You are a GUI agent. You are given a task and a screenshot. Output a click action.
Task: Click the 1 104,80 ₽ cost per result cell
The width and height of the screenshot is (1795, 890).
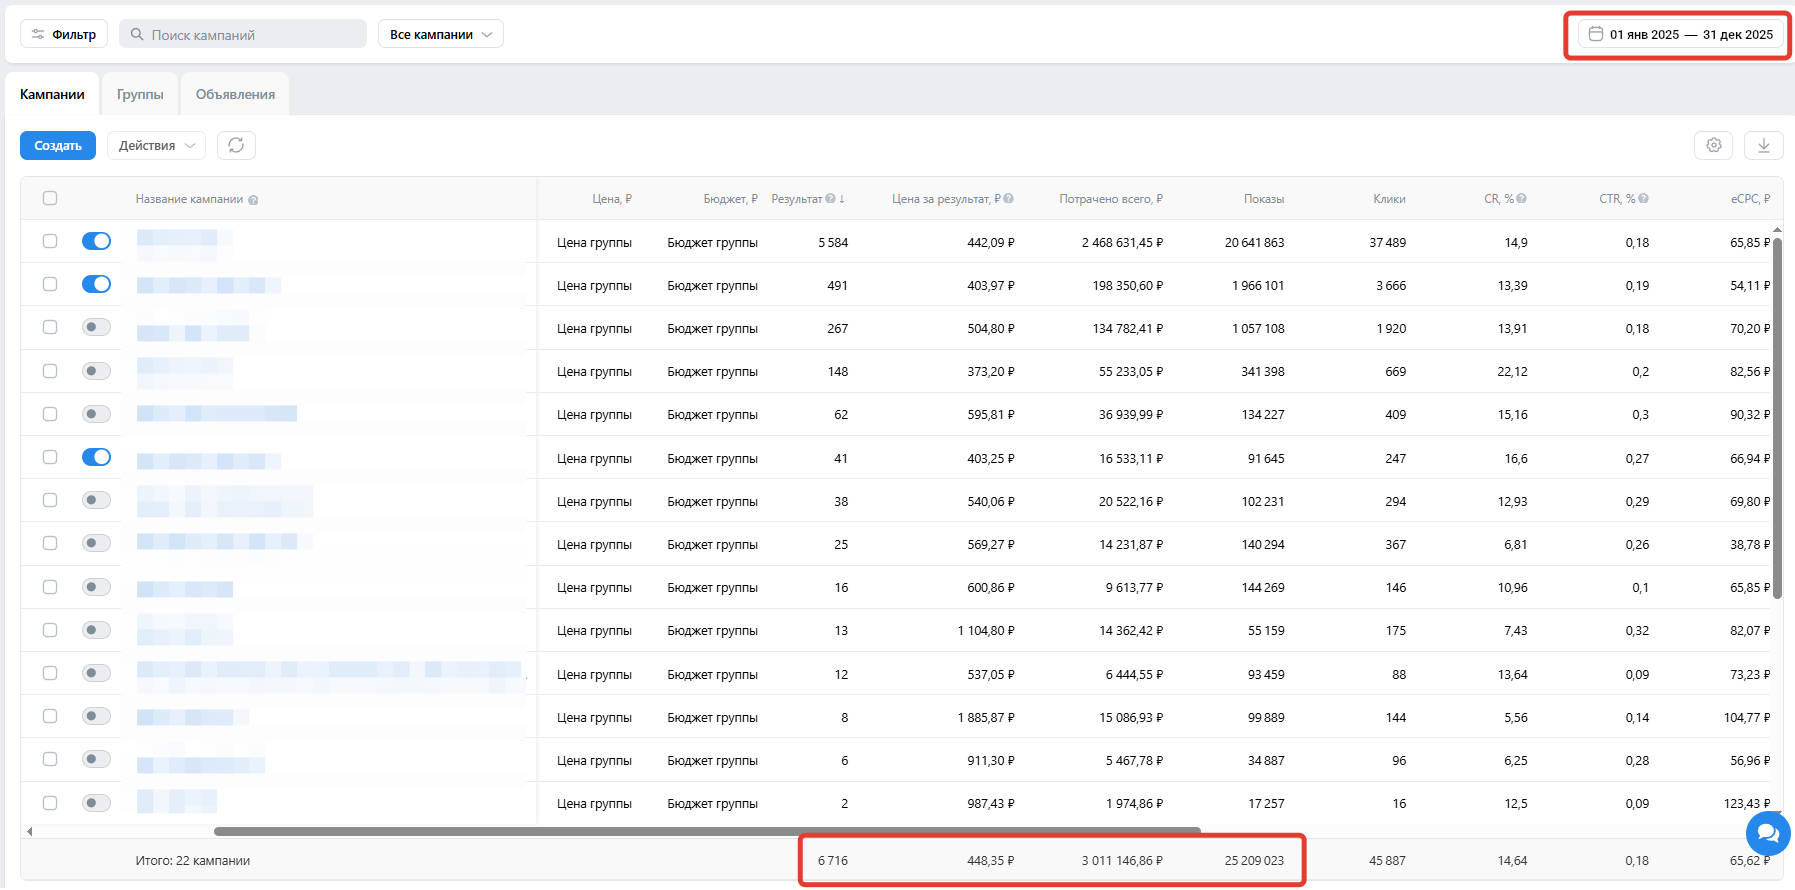(986, 631)
